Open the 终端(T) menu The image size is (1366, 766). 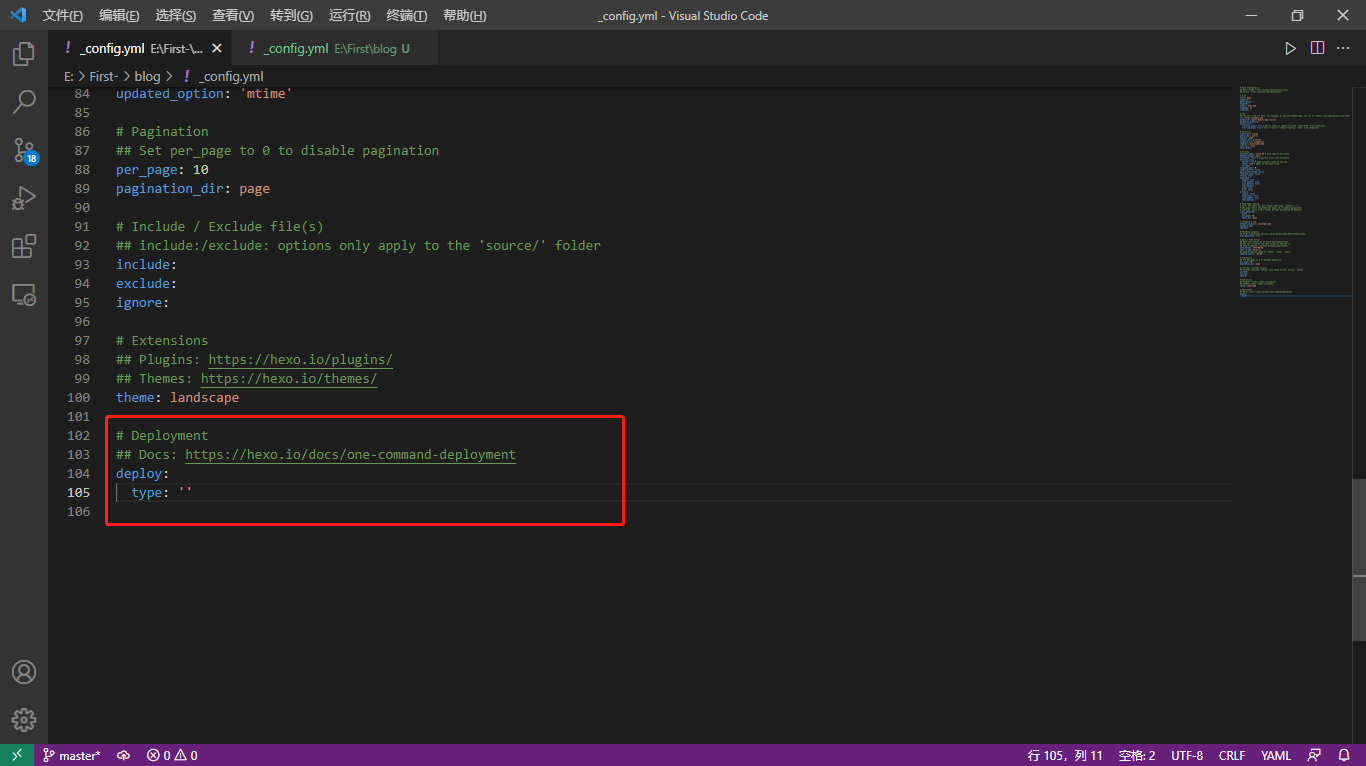click(x=407, y=15)
